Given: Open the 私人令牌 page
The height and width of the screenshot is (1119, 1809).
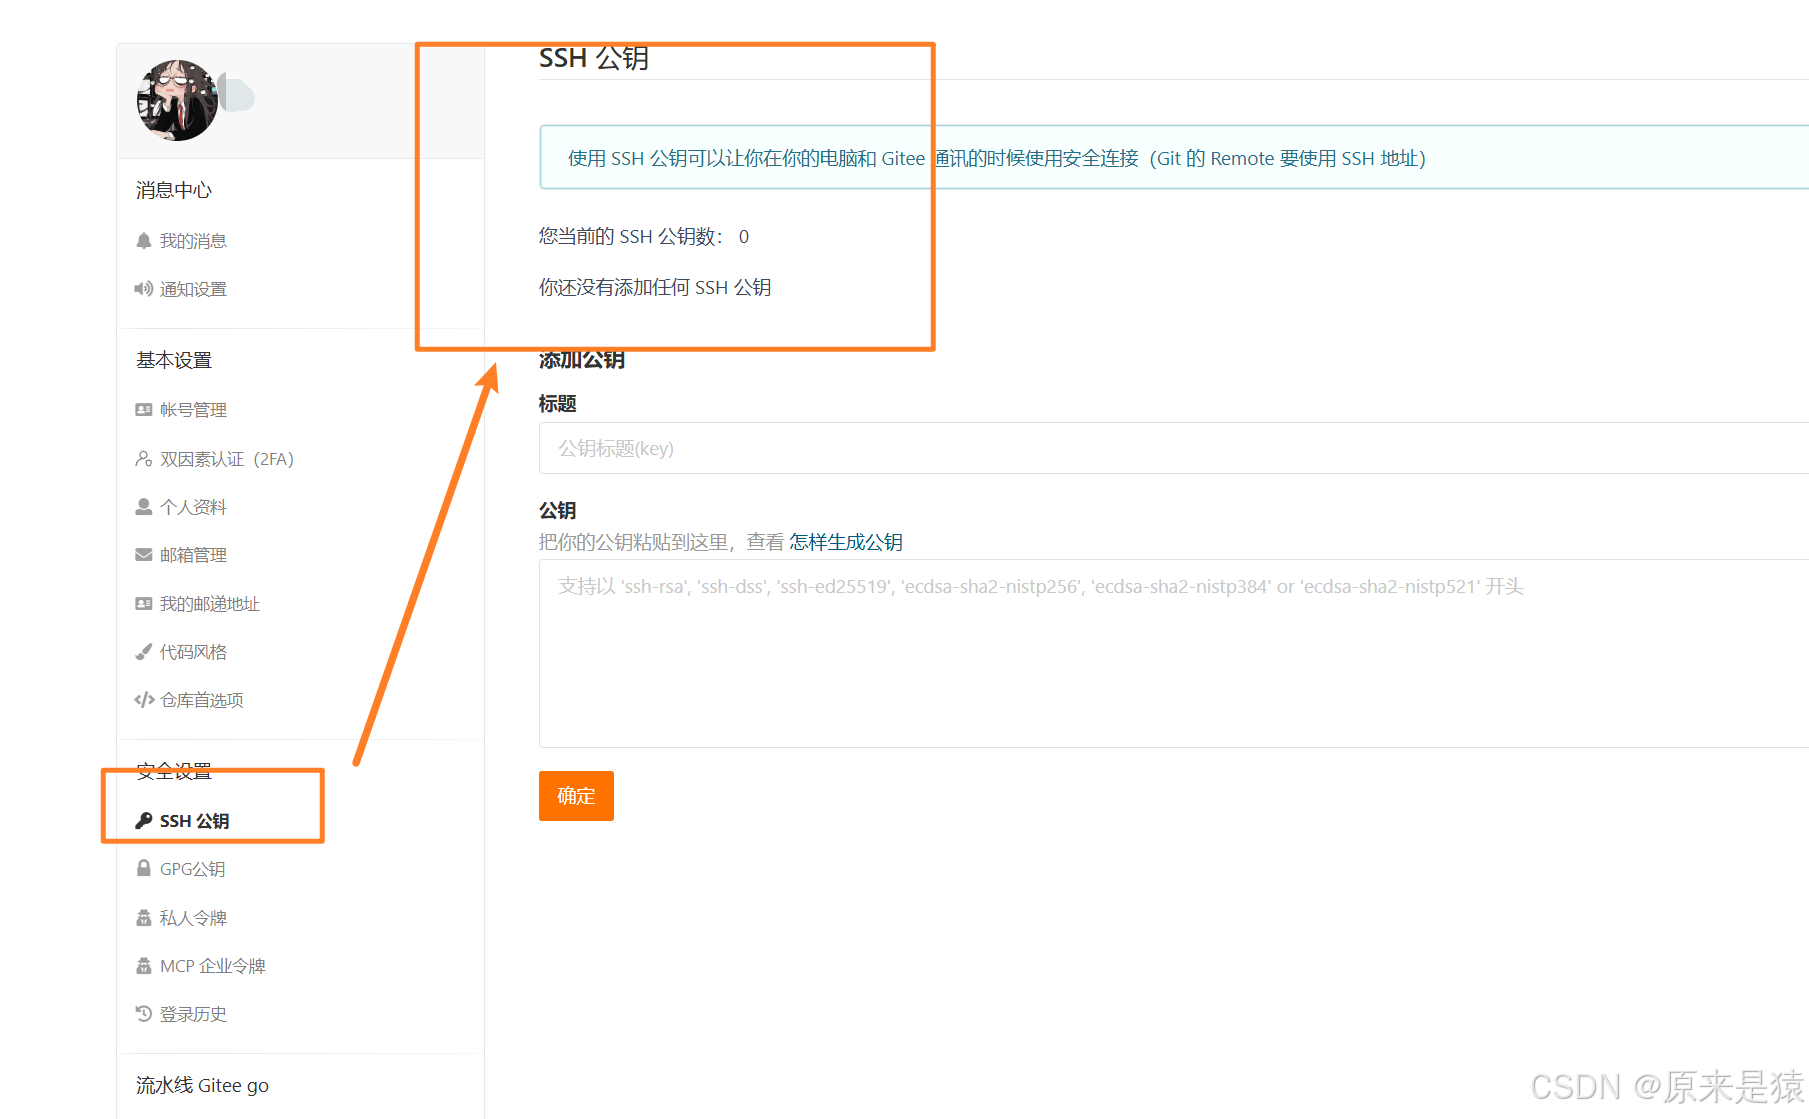Looking at the screenshot, I should [x=193, y=918].
